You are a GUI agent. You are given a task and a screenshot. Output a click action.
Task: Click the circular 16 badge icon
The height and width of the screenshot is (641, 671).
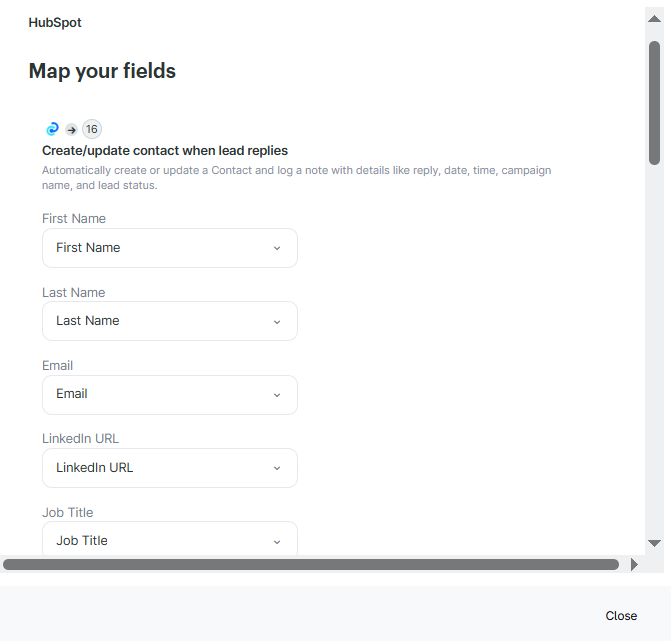(x=91, y=129)
